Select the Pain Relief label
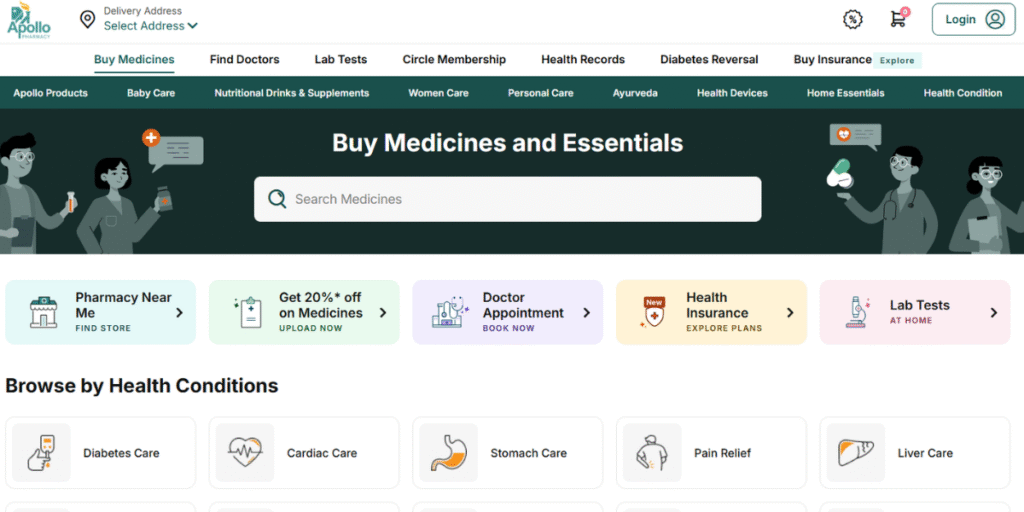 (723, 453)
